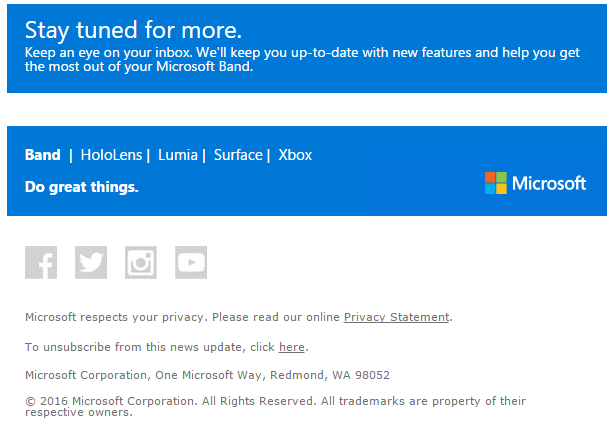
Task: Click the Microsoft wordmark text
Action: click(x=549, y=184)
